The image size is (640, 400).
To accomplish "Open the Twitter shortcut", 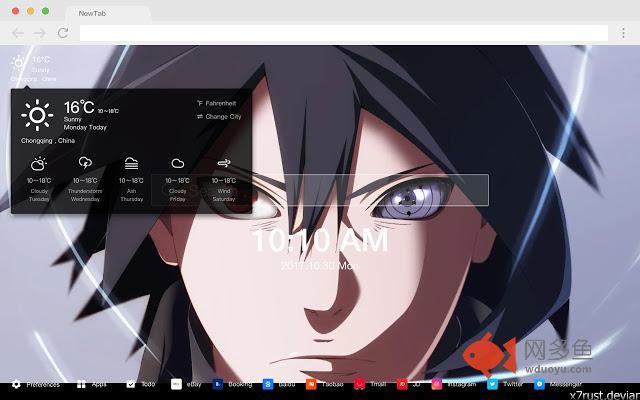I will [505, 384].
